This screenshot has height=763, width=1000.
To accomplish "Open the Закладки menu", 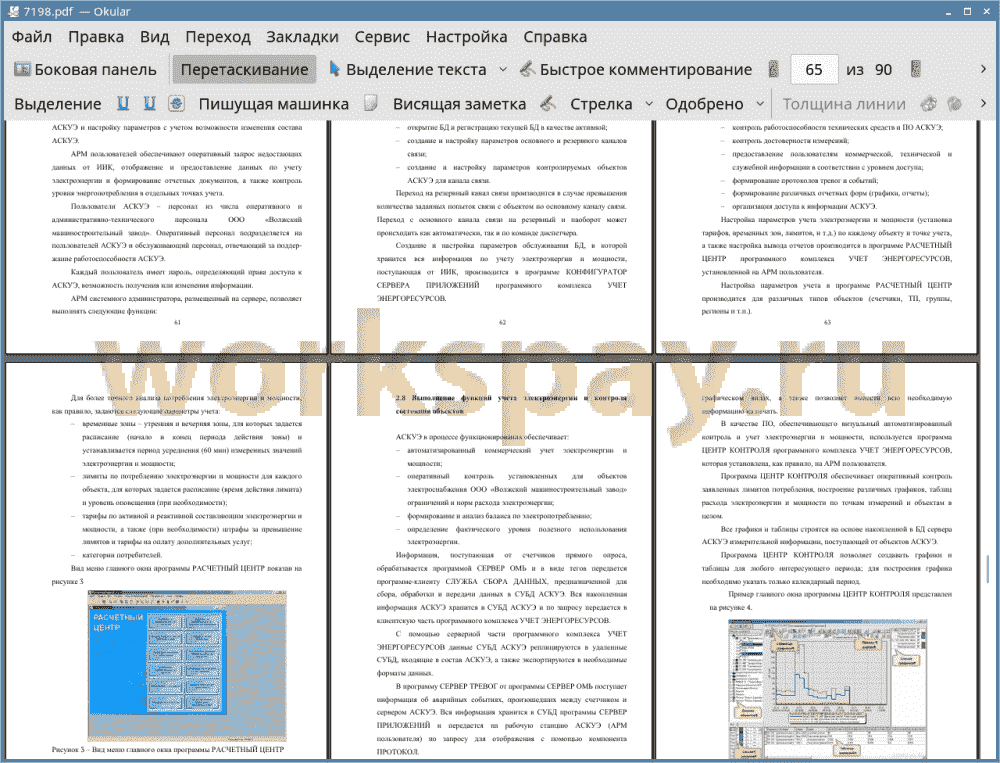I will click(x=302, y=37).
